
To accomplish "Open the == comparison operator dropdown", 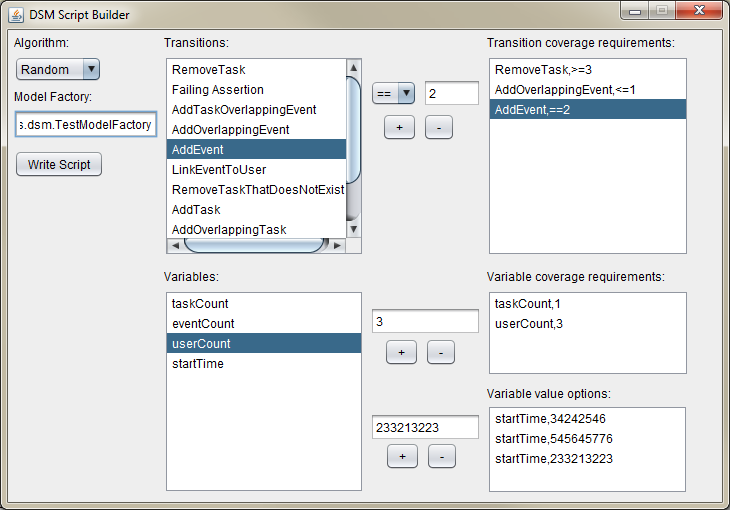I will click(x=393, y=93).
